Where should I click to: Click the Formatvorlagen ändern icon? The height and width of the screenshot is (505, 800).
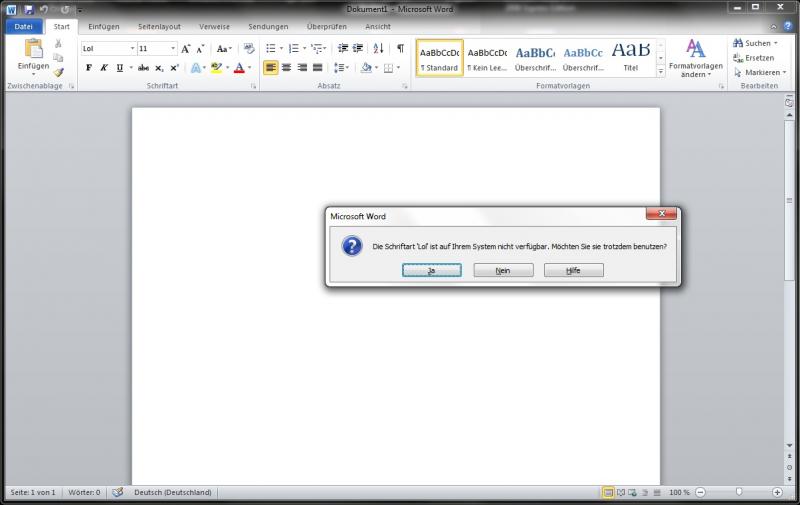coord(695,49)
